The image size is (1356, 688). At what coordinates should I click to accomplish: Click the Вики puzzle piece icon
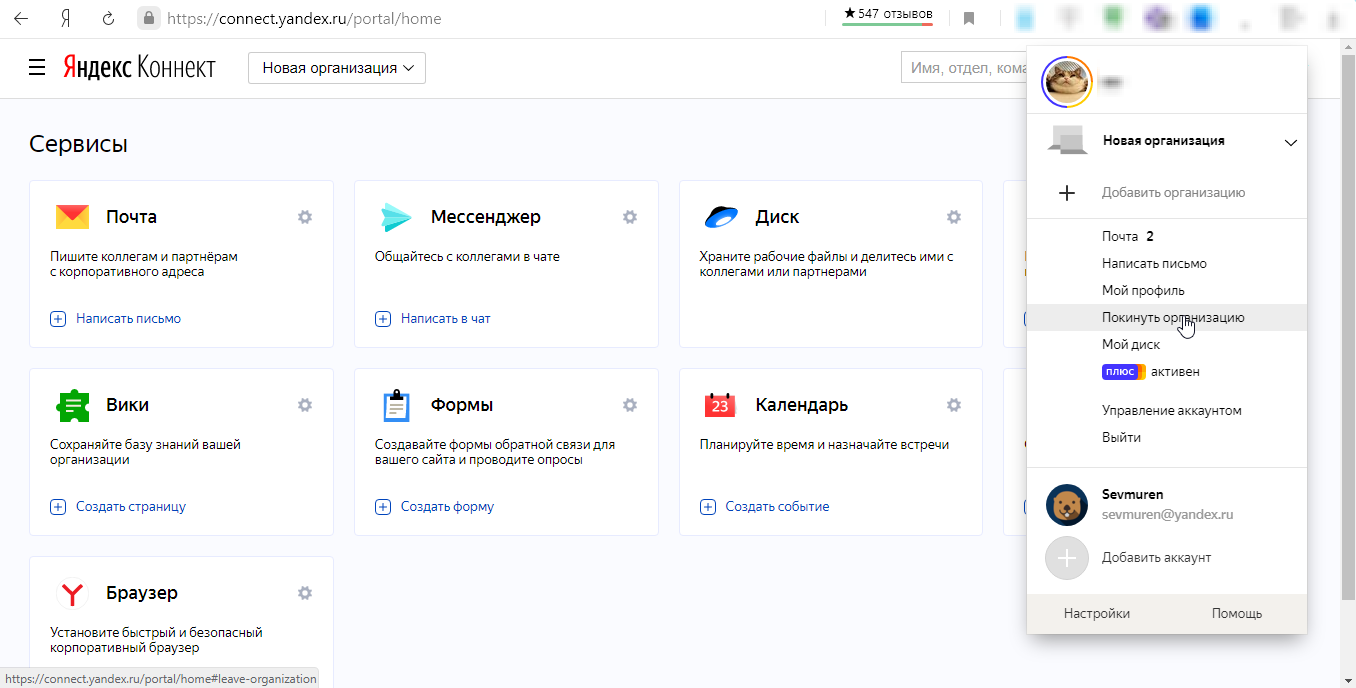pyautogui.click(x=72, y=405)
